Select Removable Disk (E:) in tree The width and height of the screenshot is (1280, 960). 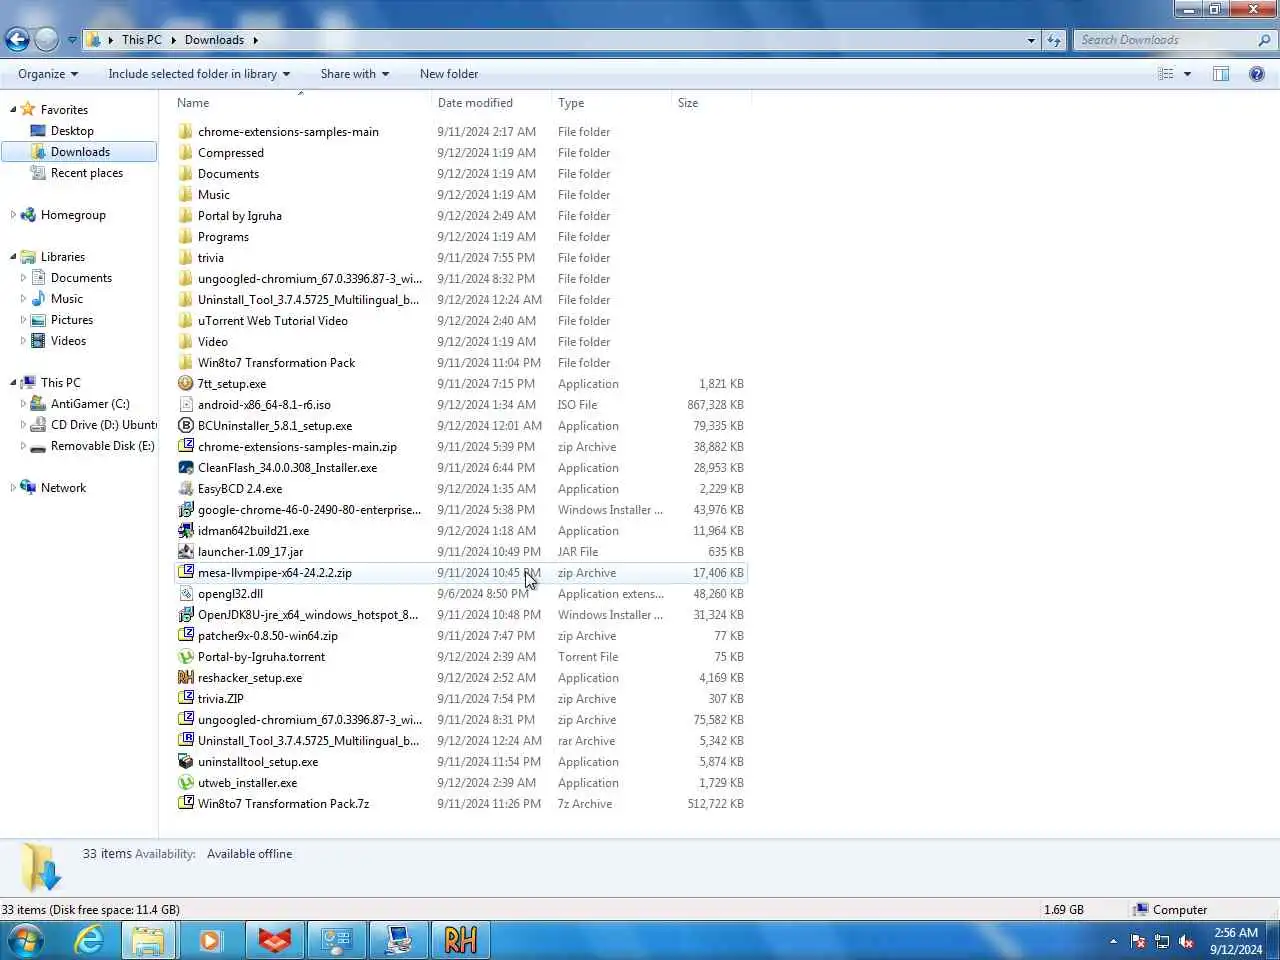[x=102, y=446]
